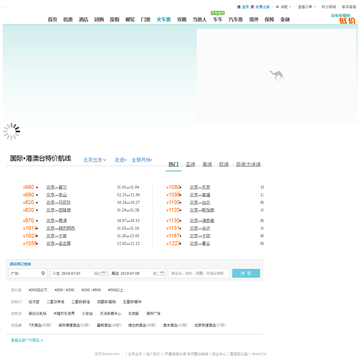Select the 火车站 hot area filter
This screenshot has height=360, width=360.
point(87,314)
